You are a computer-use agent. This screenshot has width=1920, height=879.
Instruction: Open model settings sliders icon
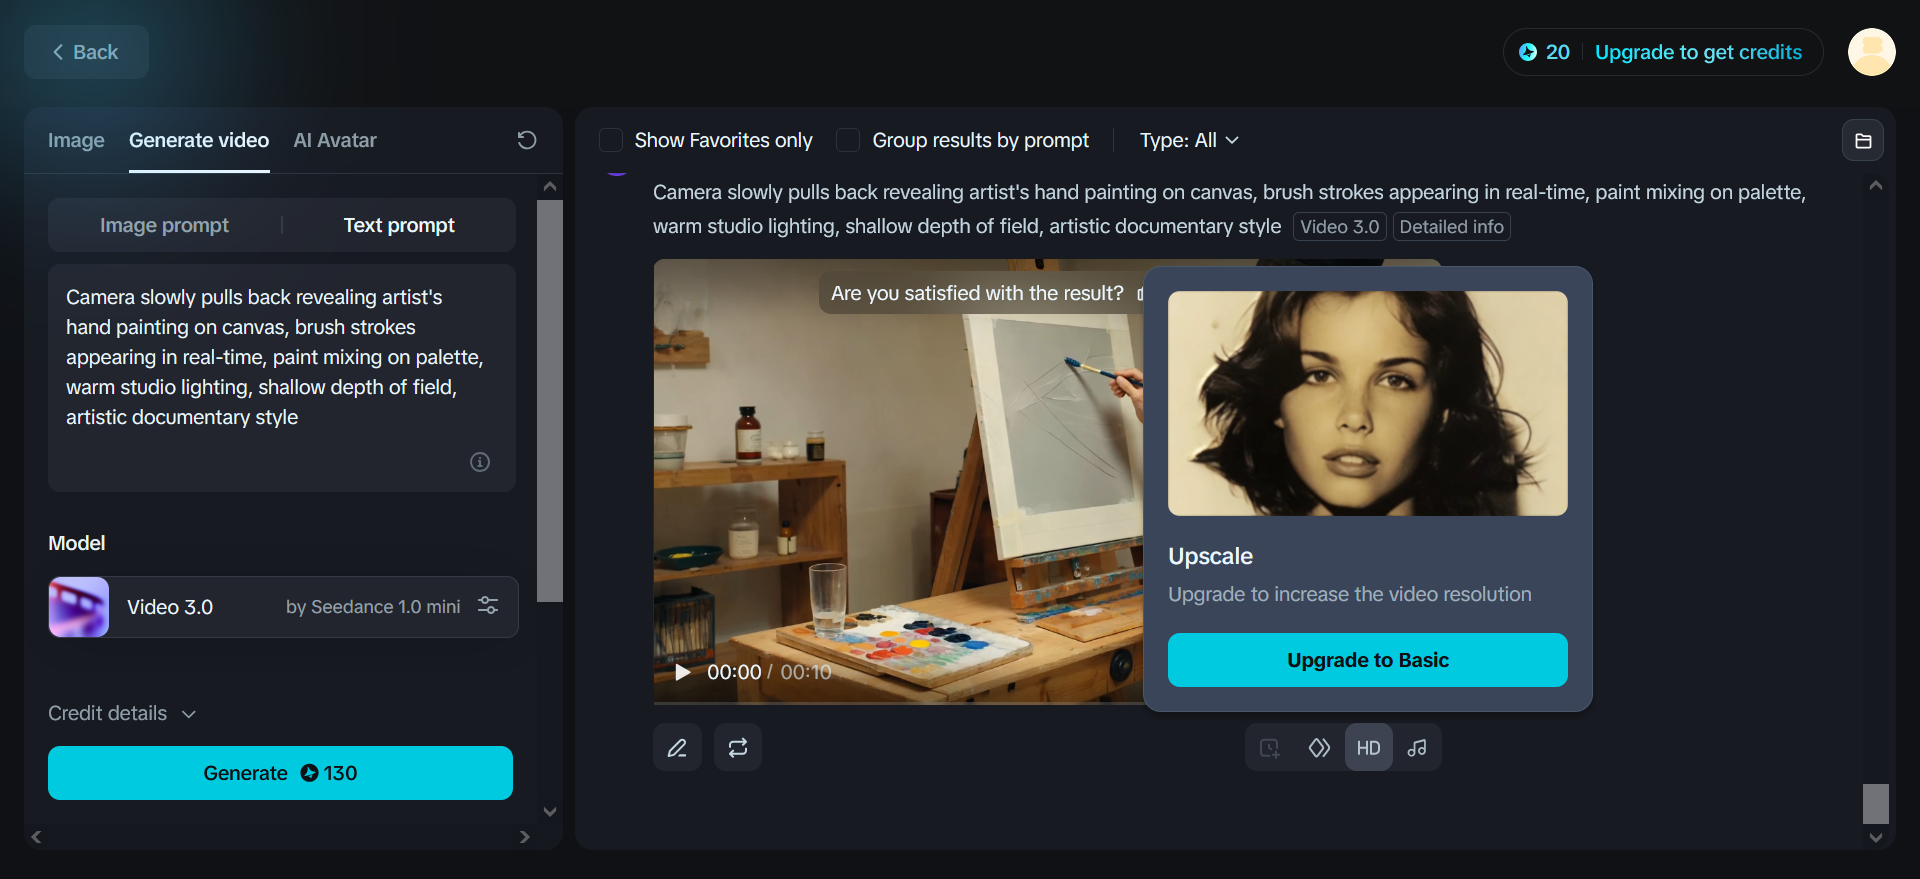[488, 605]
